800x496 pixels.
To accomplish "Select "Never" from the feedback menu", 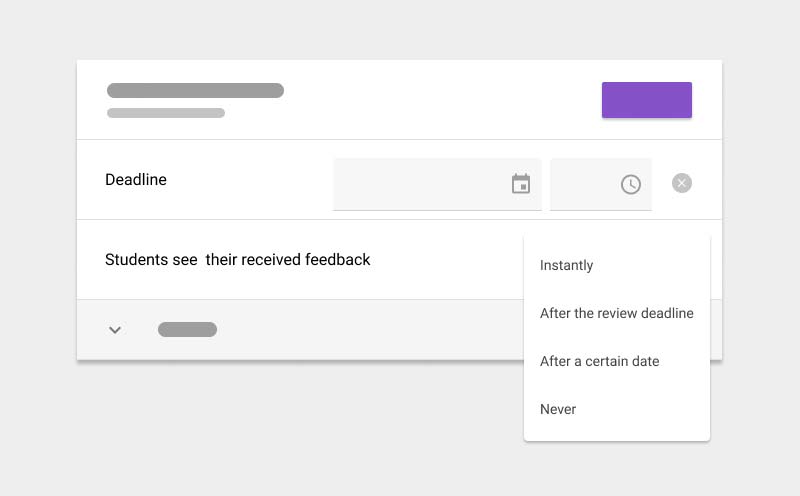I will click(558, 409).
